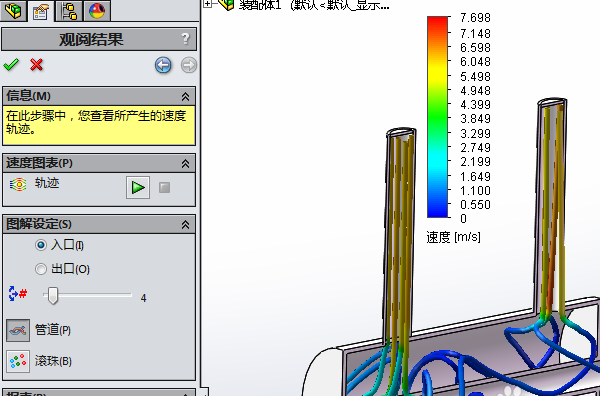
Task: Click the yellow information message box
Action: pos(99,125)
